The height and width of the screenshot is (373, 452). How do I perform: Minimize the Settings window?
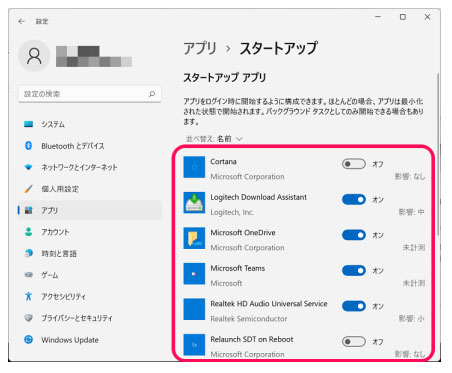378,17
